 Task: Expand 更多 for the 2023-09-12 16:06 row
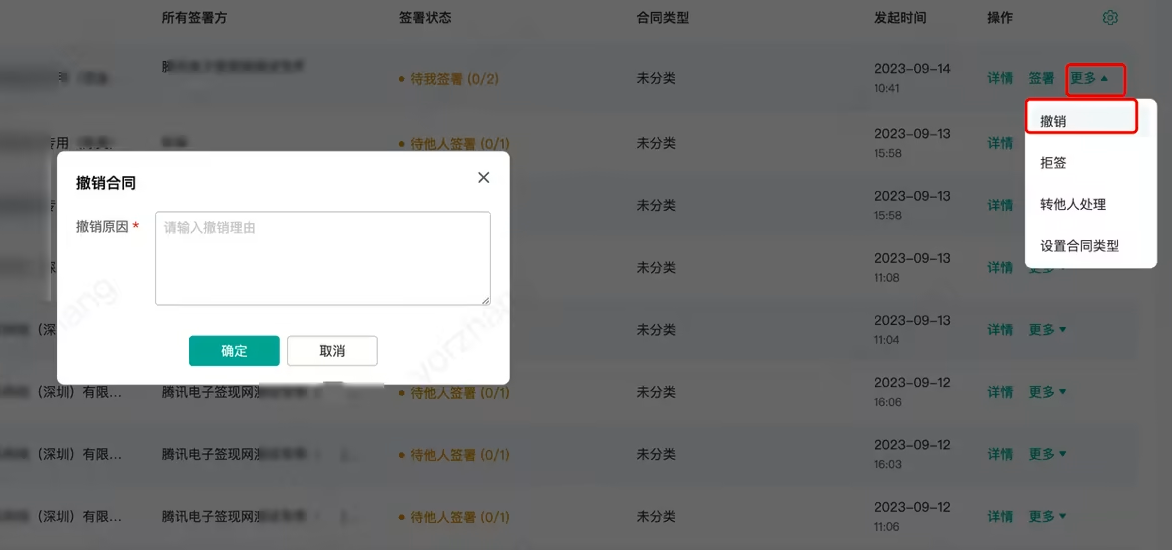[x=1047, y=392]
